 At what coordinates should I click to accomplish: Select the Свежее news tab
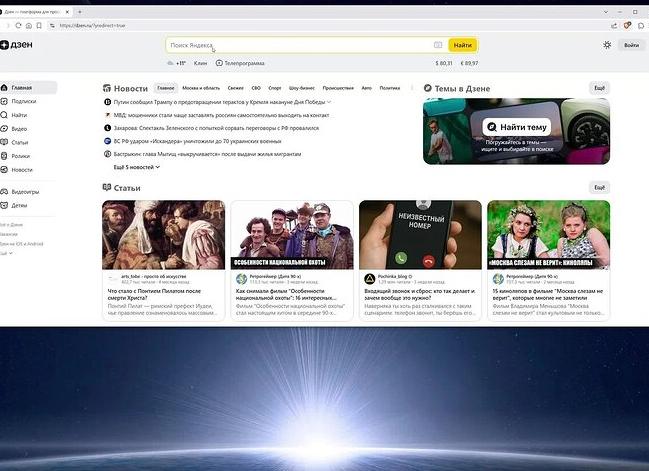236,88
